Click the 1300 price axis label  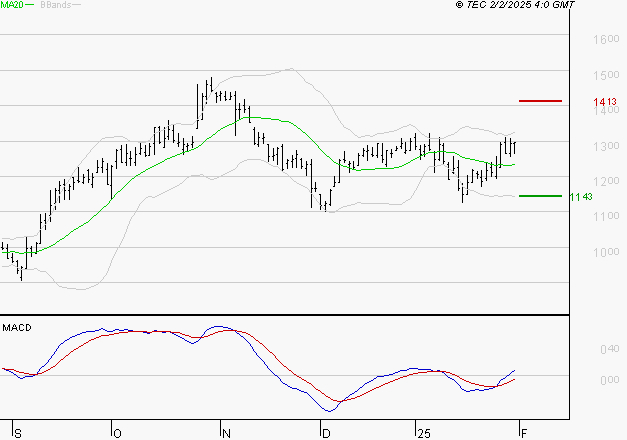(606, 146)
